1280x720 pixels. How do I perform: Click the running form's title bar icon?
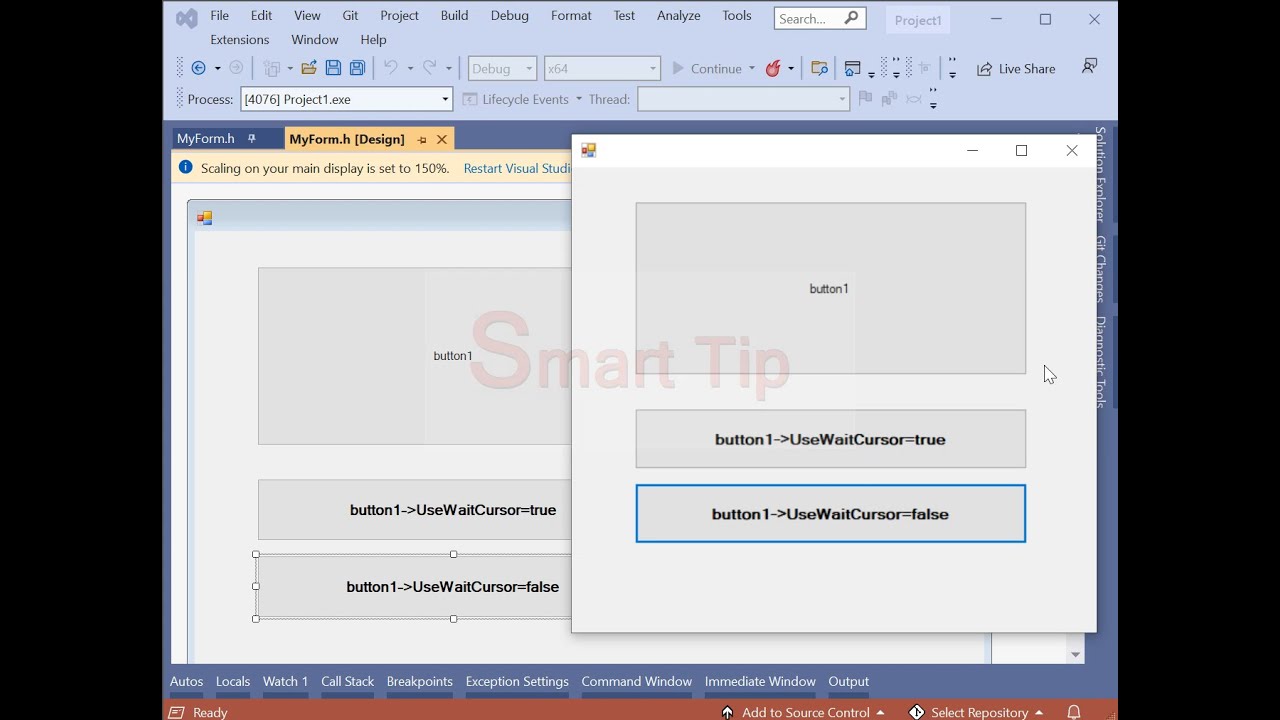pyautogui.click(x=588, y=150)
